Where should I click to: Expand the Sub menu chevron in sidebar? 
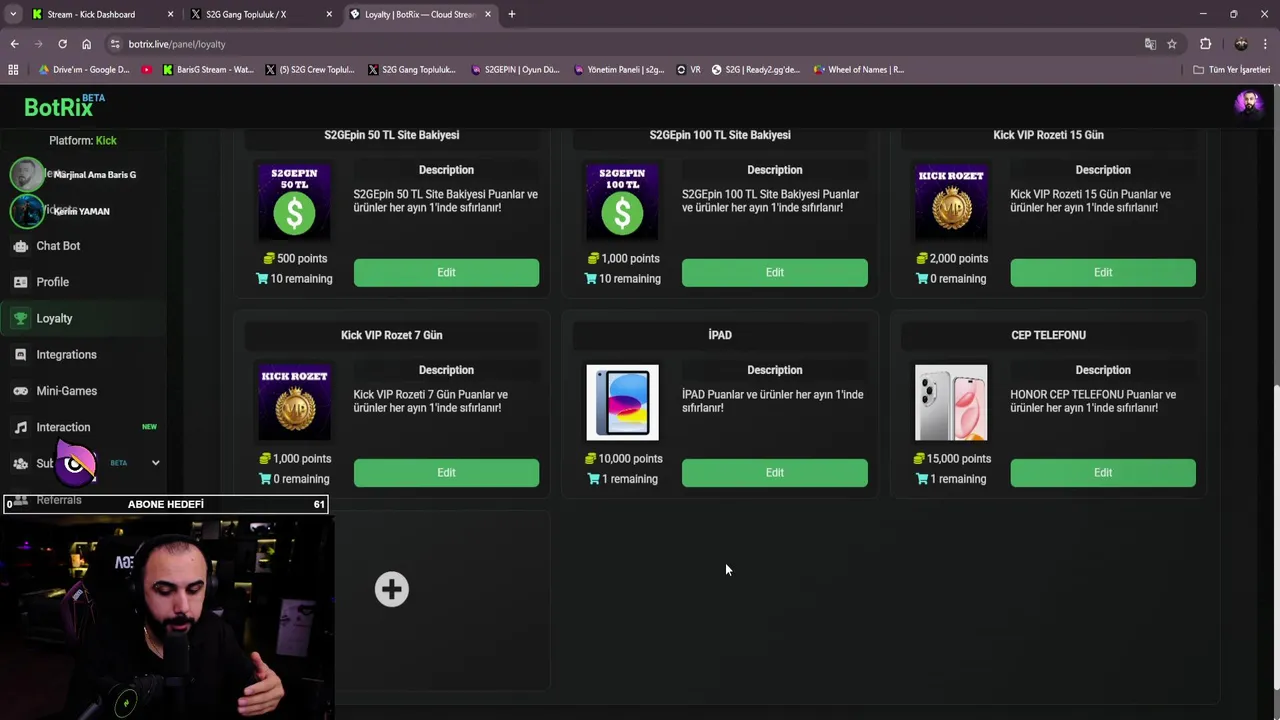[x=155, y=463]
